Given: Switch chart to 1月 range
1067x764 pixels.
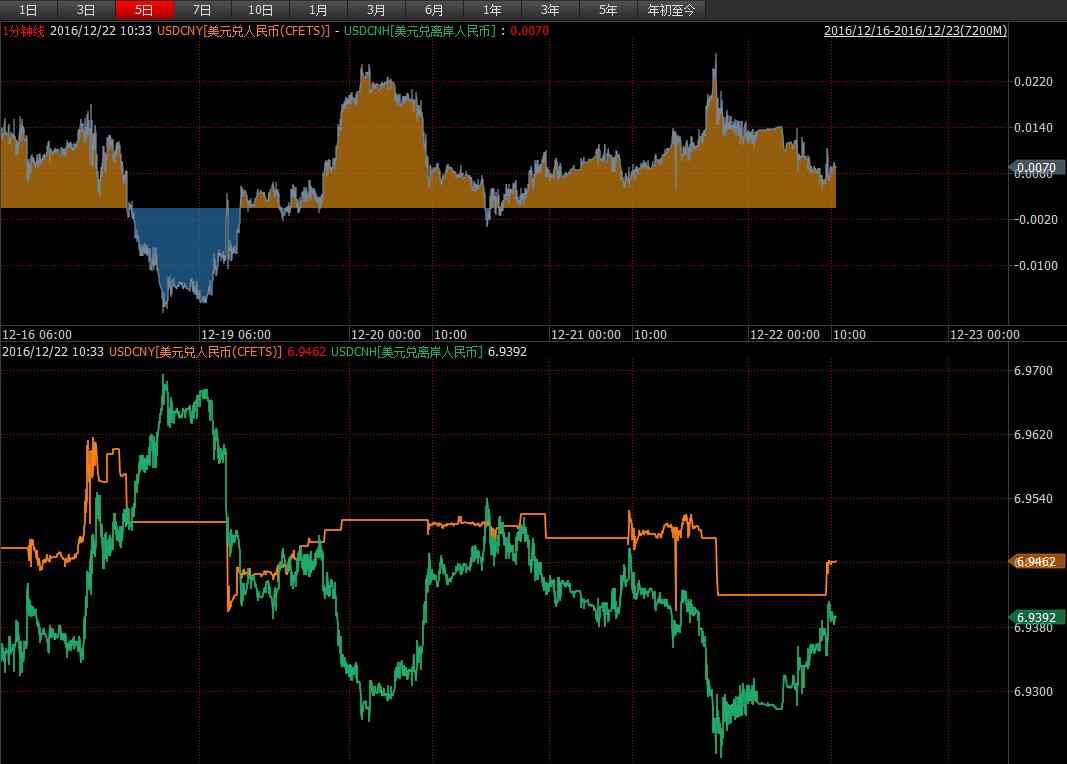Looking at the screenshot, I should (318, 10).
